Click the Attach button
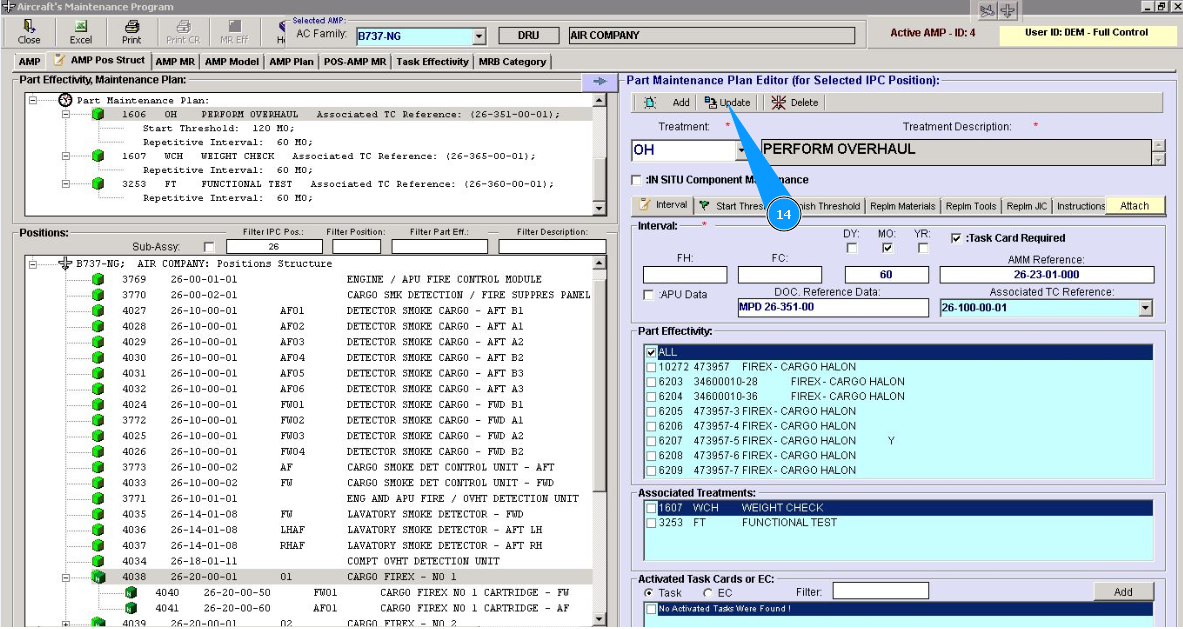Screen dimensions: 1183x629 pos(1134,206)
